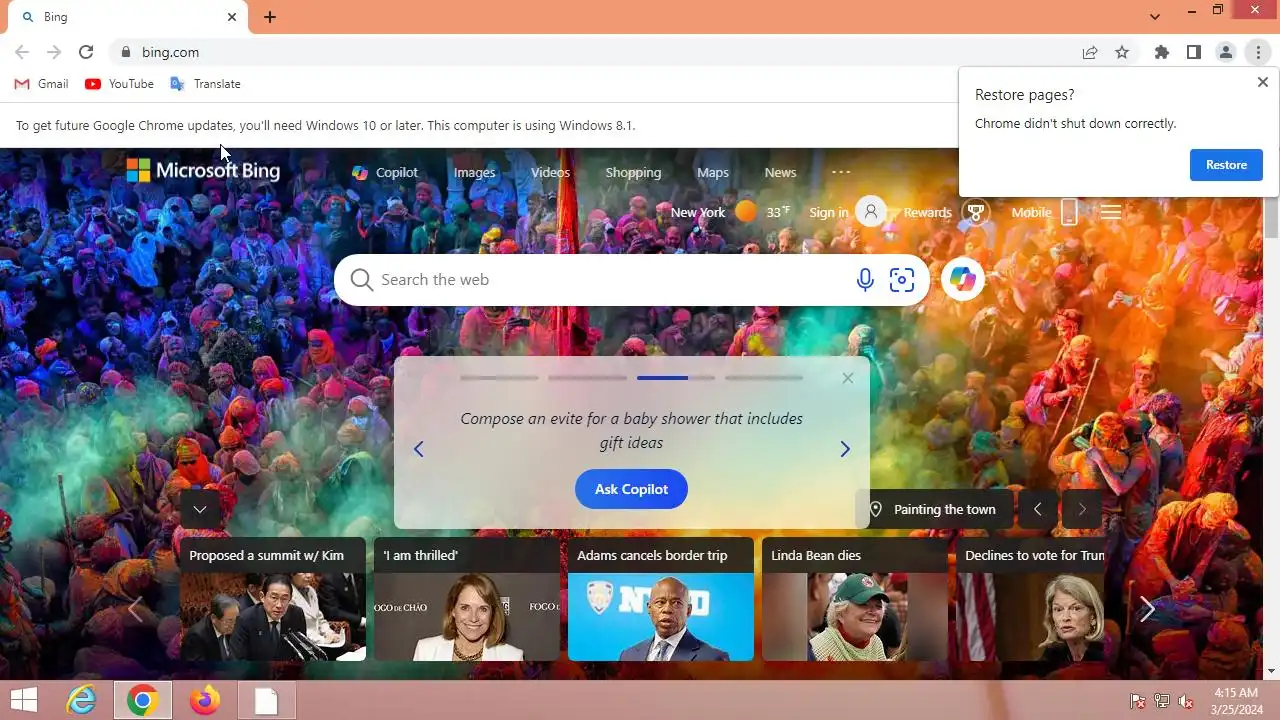Open tab search dropdown arrow

[x=1155, y=17]
